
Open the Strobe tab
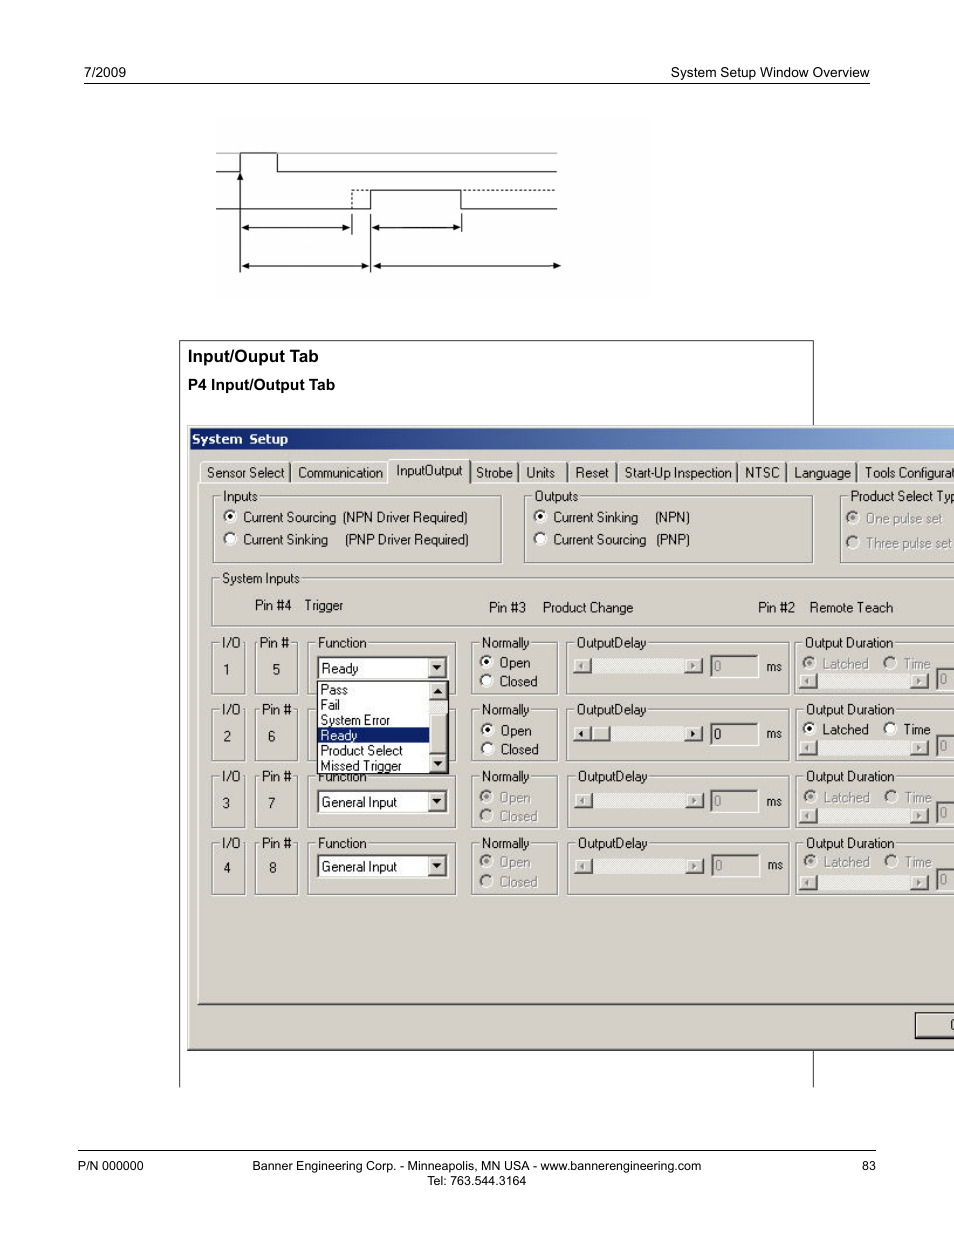(494, 473)
